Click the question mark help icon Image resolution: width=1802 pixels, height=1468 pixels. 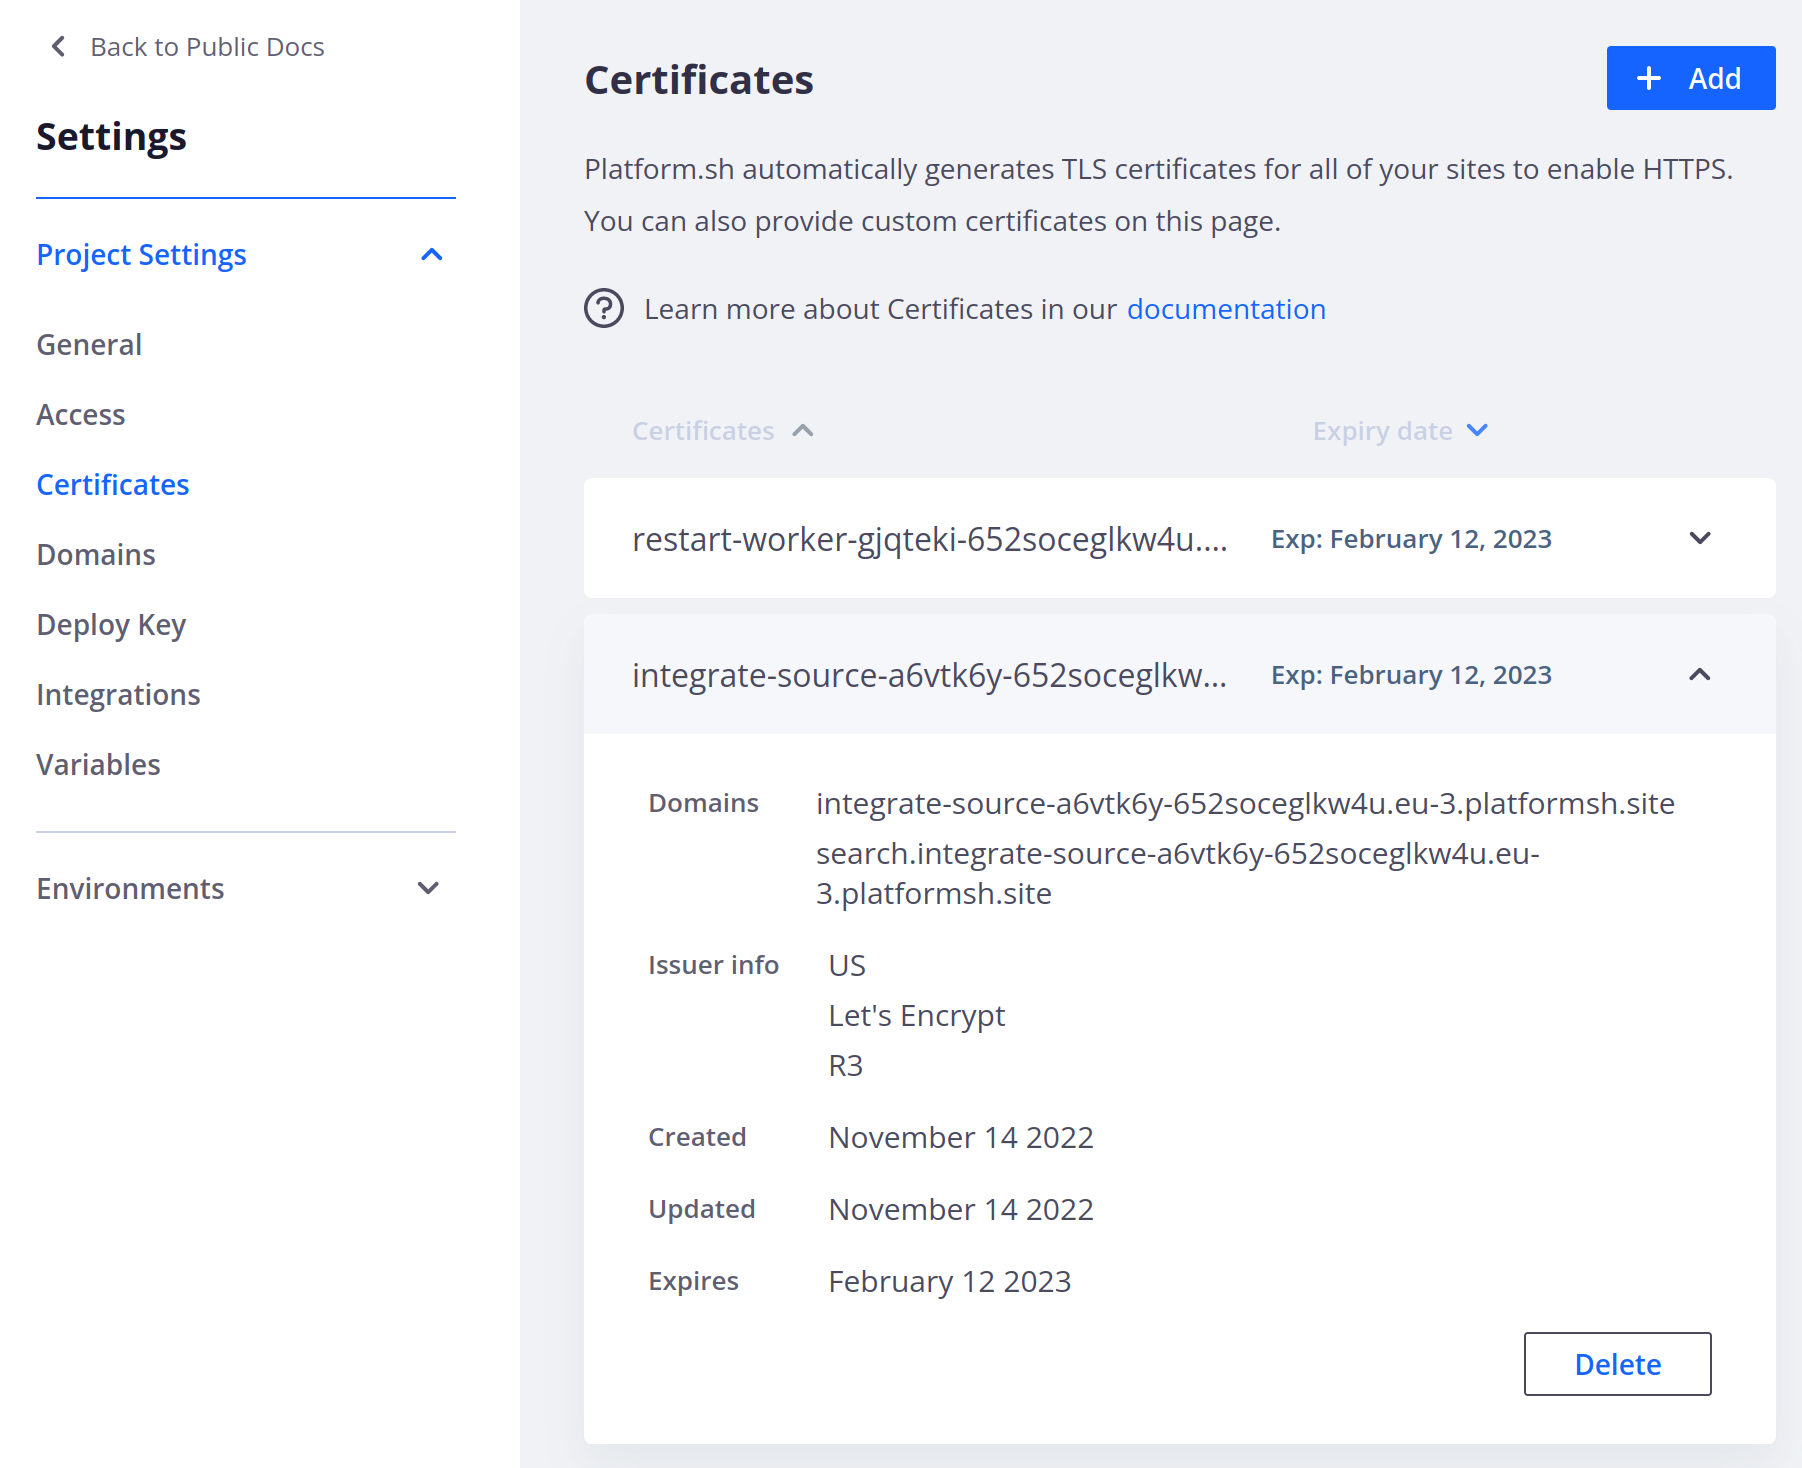602,309
